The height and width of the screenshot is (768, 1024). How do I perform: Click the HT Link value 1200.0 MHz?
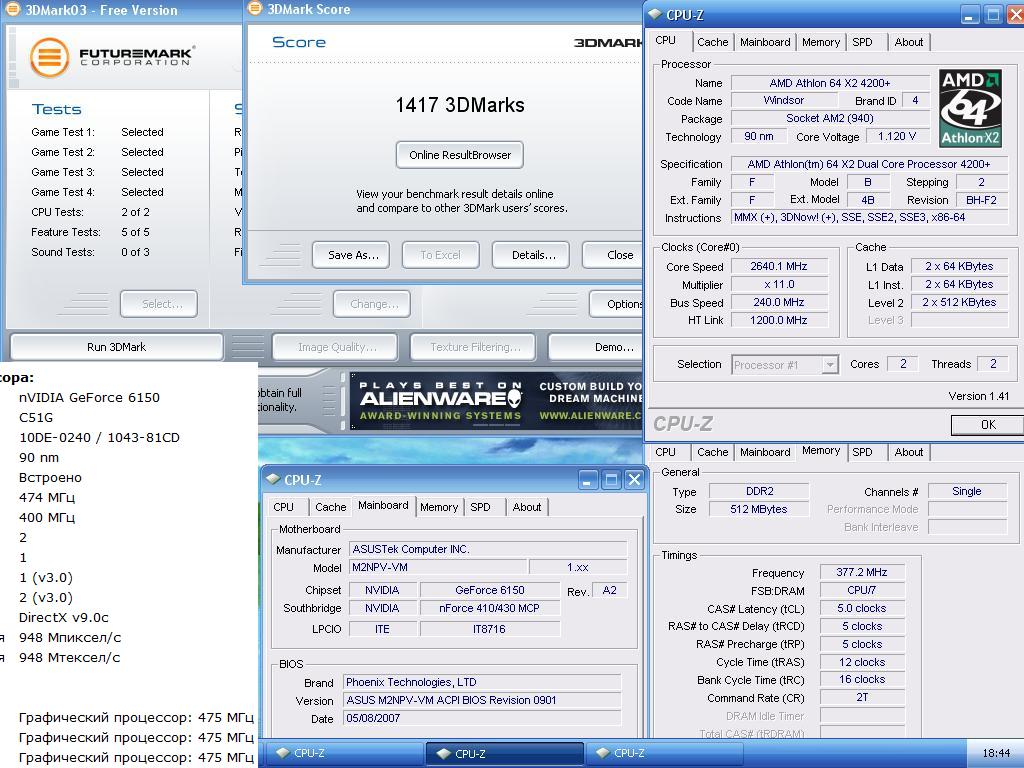[x=779, y=320]
